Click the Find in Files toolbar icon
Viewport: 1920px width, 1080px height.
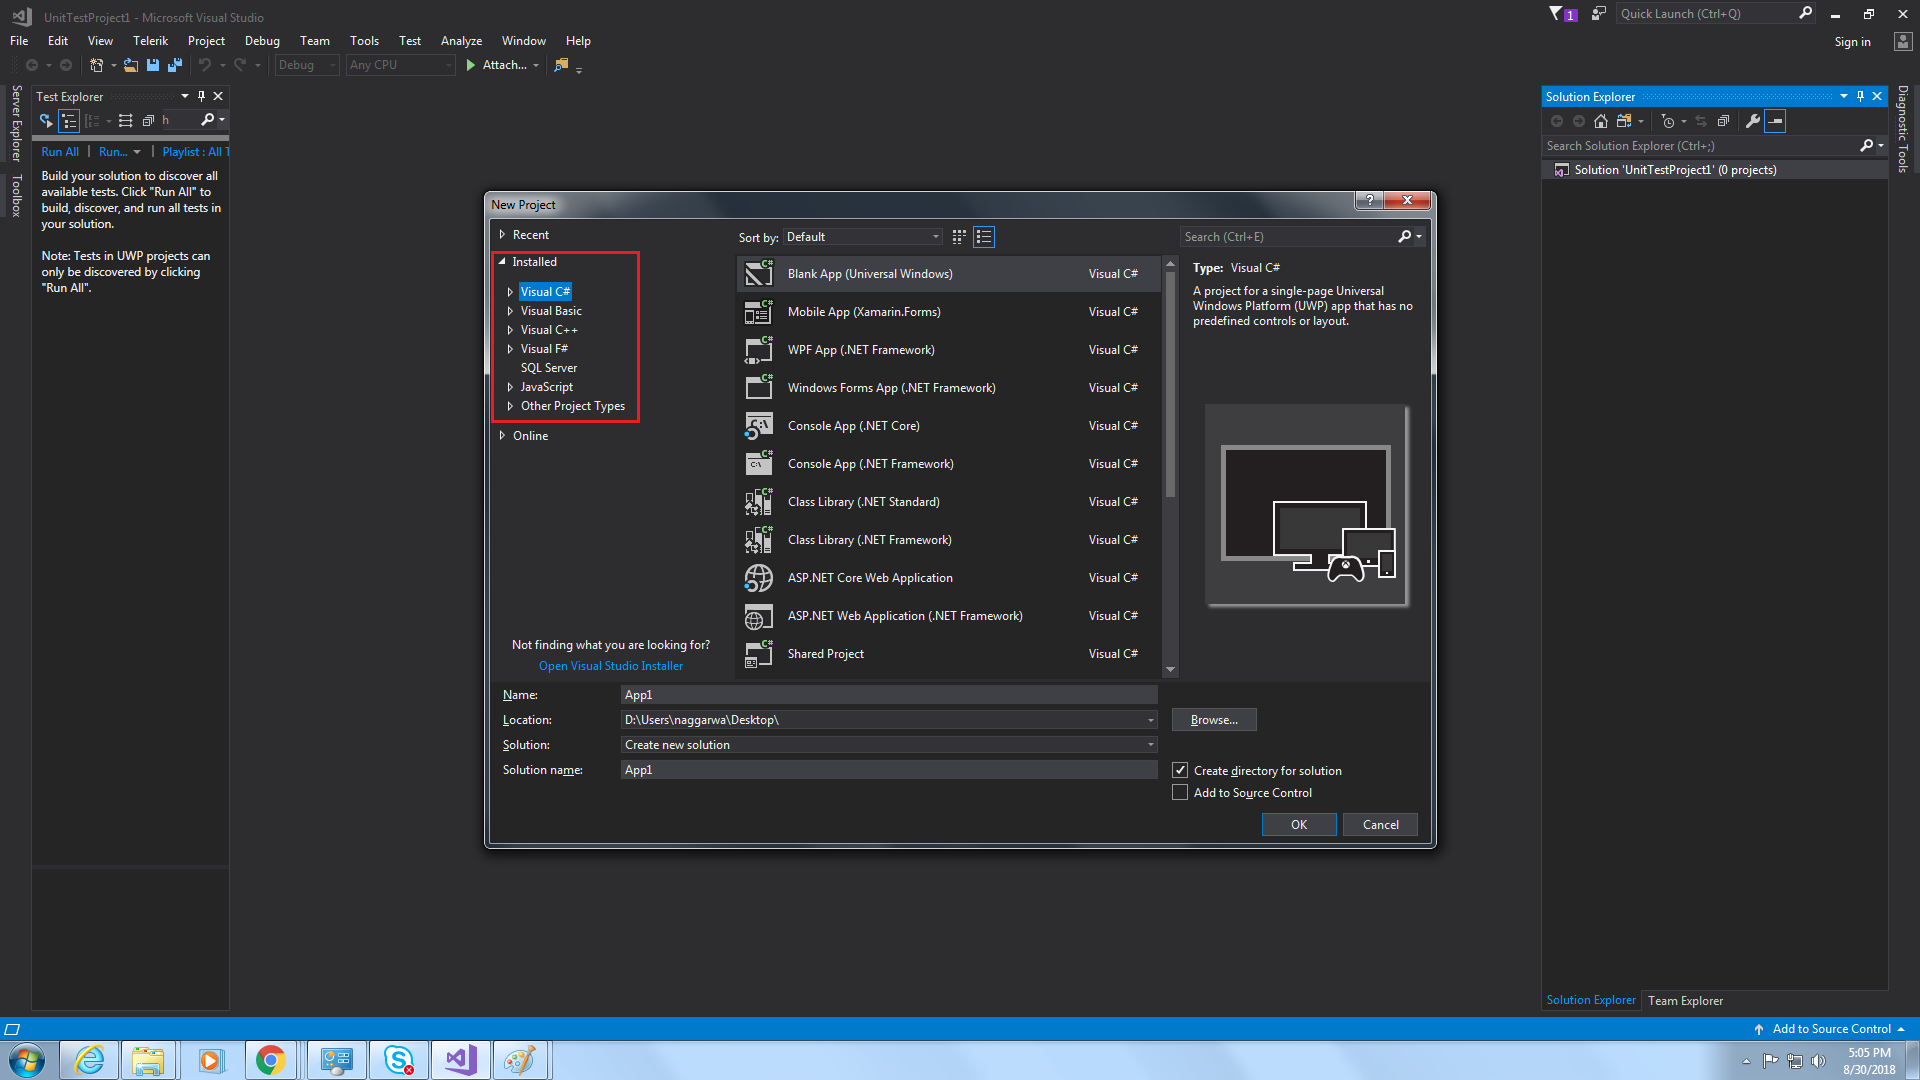tap(561, 65)
